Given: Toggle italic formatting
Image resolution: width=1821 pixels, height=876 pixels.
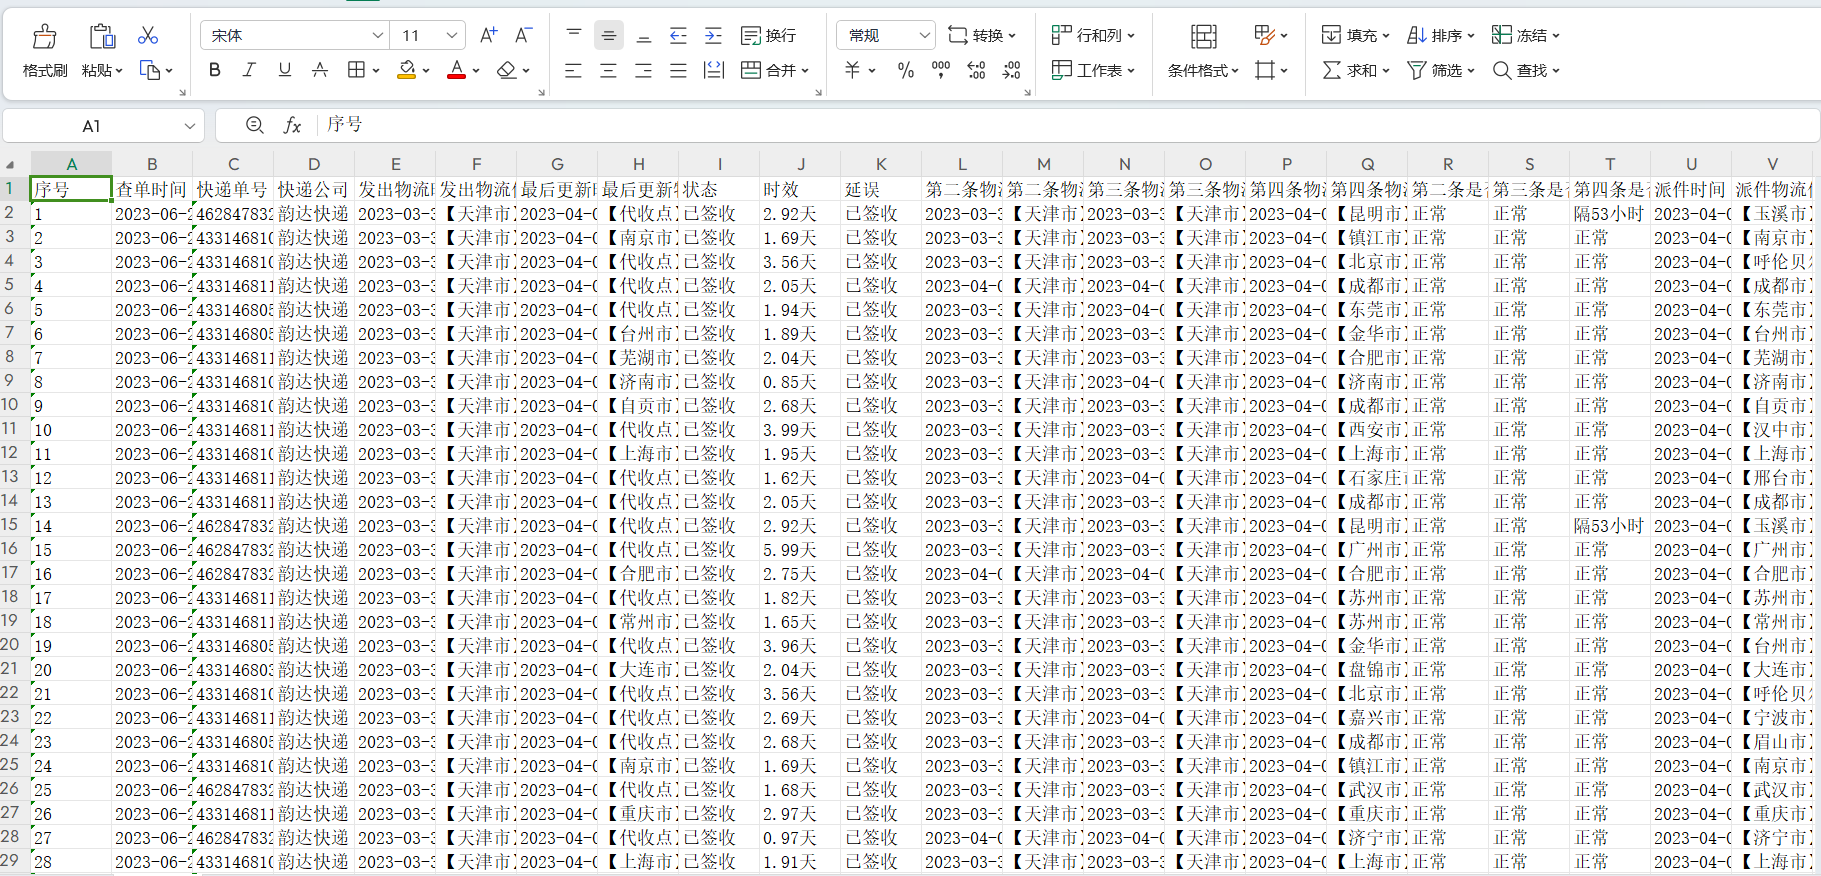Looking at the screenshot, I should (250, 70).
